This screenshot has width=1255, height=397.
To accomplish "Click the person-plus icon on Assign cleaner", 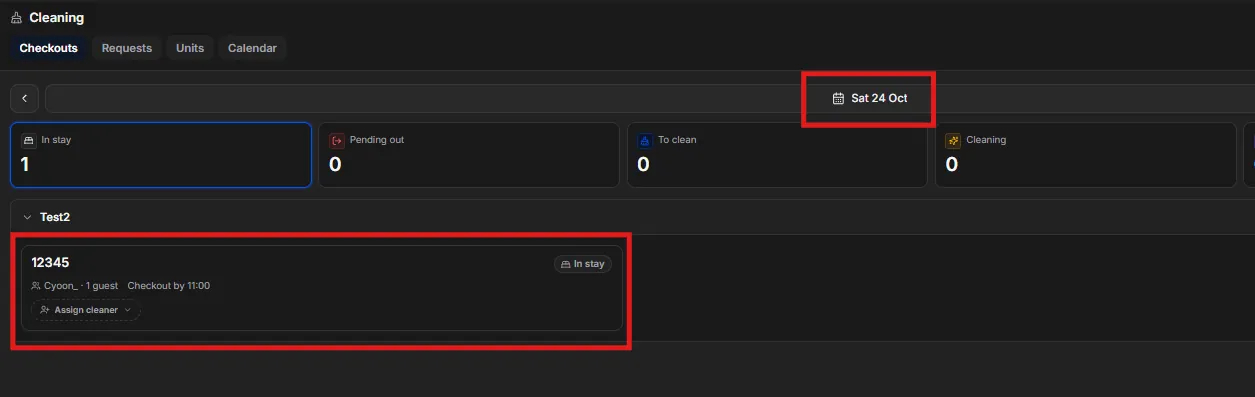I will [45, 310].
